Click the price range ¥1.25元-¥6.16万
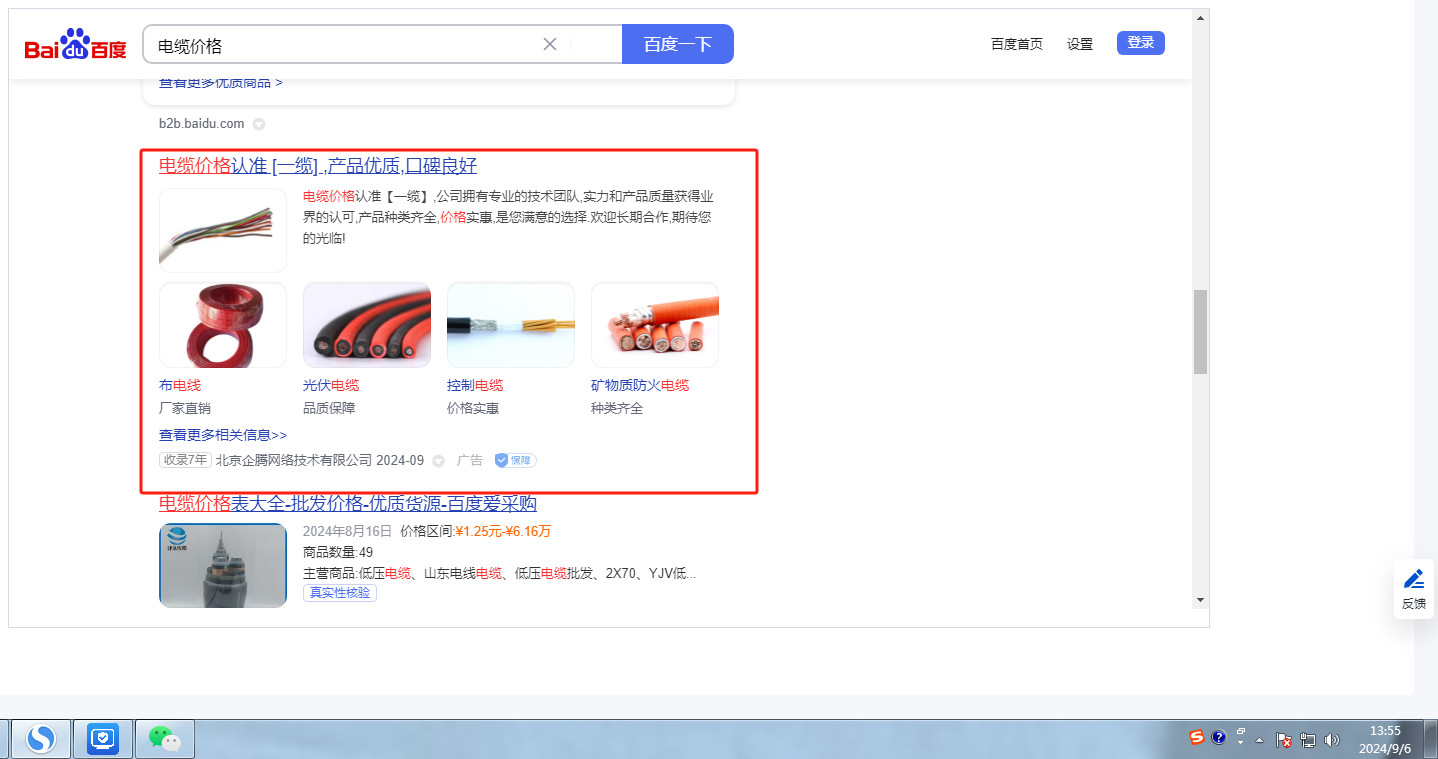1438x759 pixels. pos(503,531)
